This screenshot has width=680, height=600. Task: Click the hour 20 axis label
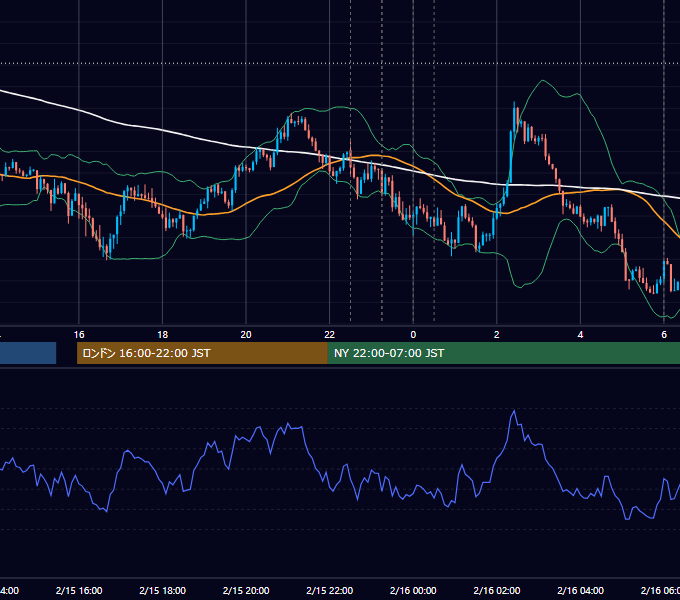click(246, 335)
